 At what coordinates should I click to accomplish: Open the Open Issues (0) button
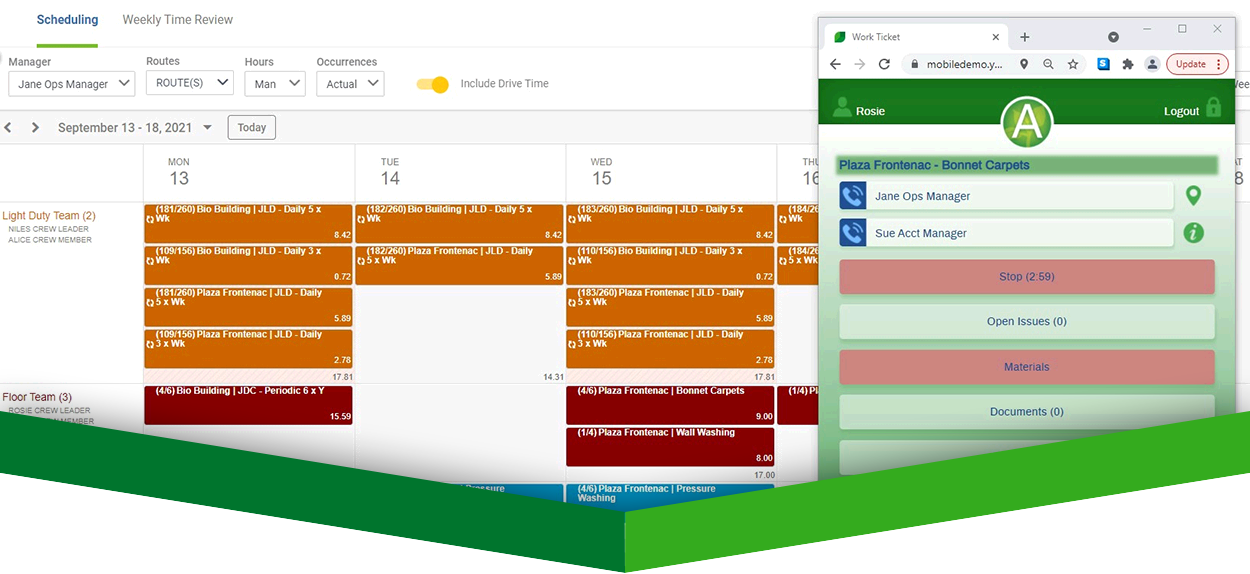pyautogui.click(x=1027, y=322)
